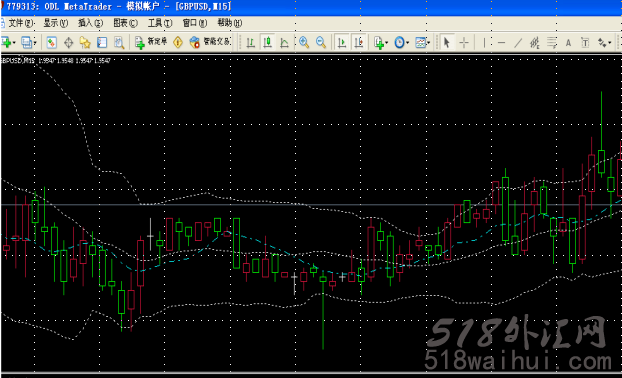Expand the templates dropdown arrow
Image resolution: width=622 pixels, height=378 pixels.
coord(429,42)
